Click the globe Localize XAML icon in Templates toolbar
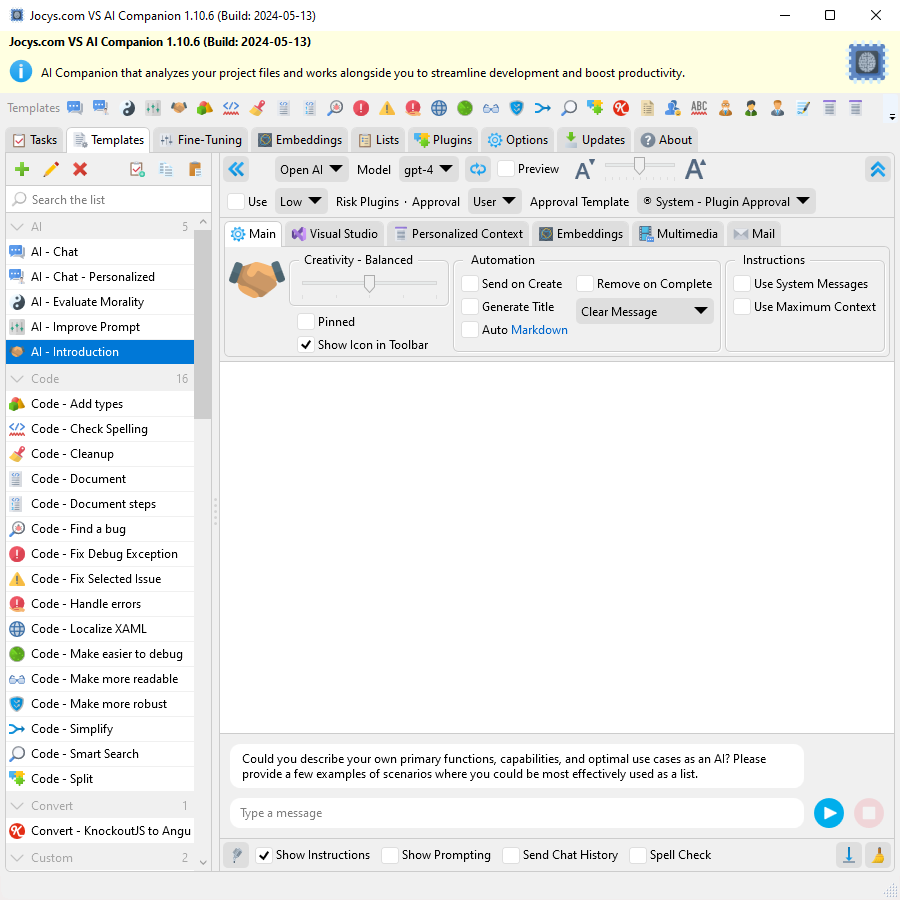The image size is (900, 900). pyautogui.click(x=439, y=108)
